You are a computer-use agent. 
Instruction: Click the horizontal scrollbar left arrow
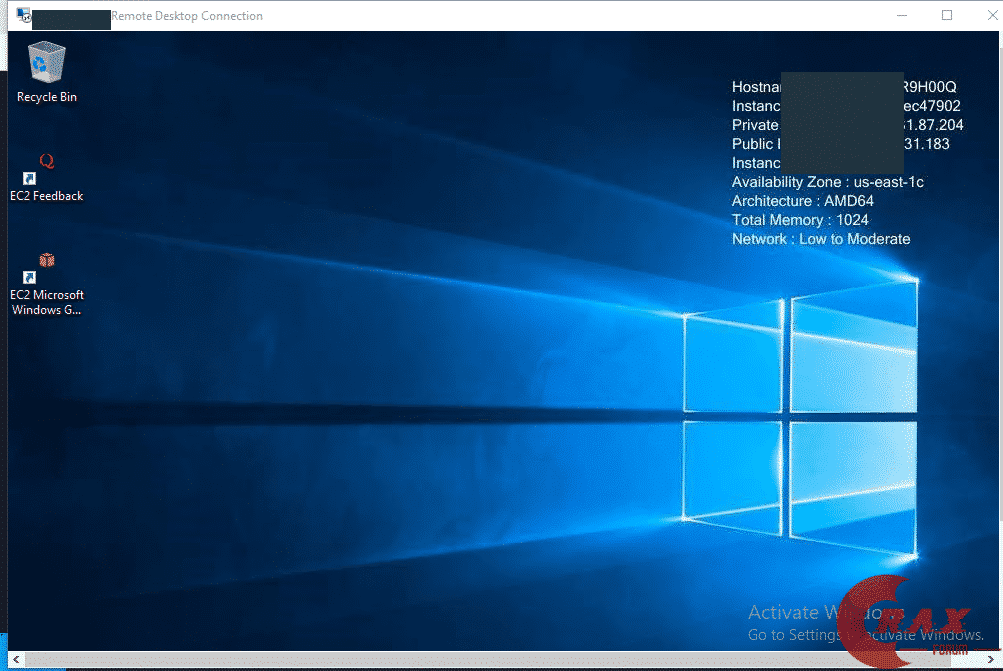16,661
